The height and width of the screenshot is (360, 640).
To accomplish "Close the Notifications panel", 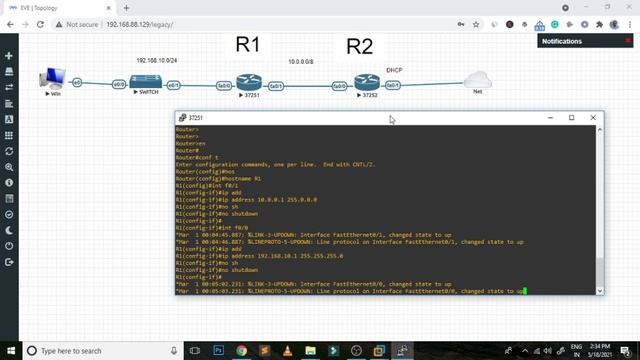I will (x=628, y=40).
